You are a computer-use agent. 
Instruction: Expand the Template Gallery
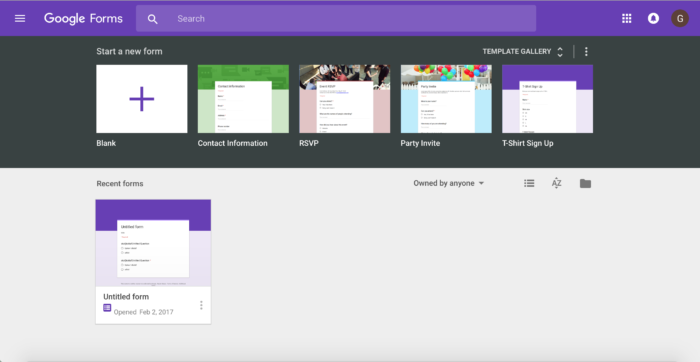point(523,51)
